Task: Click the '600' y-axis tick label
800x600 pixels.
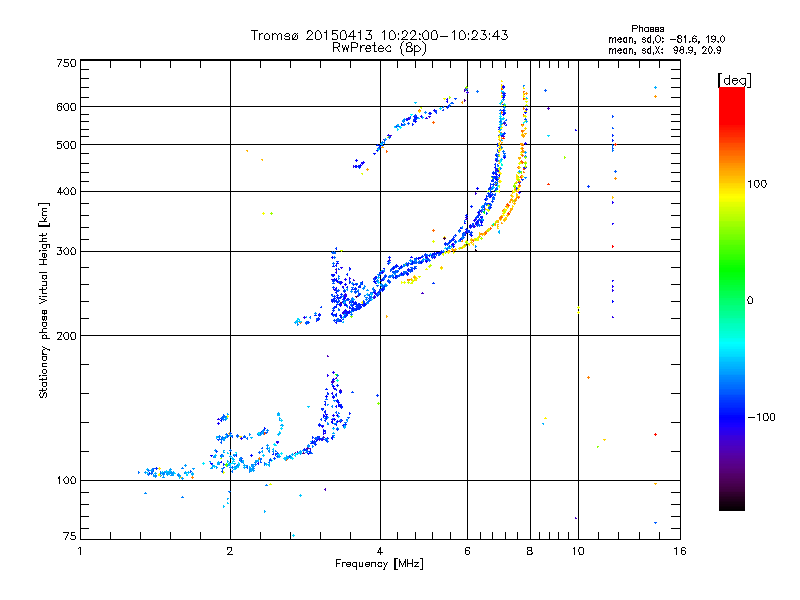Action: [67, 107]
